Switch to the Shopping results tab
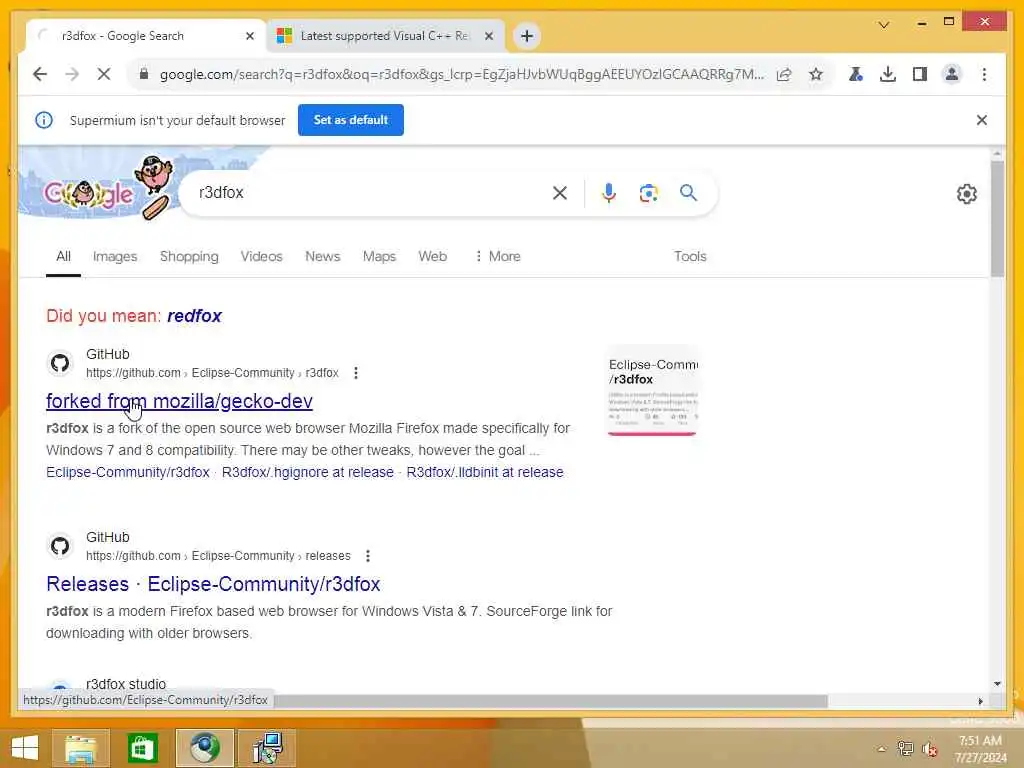1024x768 pixels. [189, 257]
